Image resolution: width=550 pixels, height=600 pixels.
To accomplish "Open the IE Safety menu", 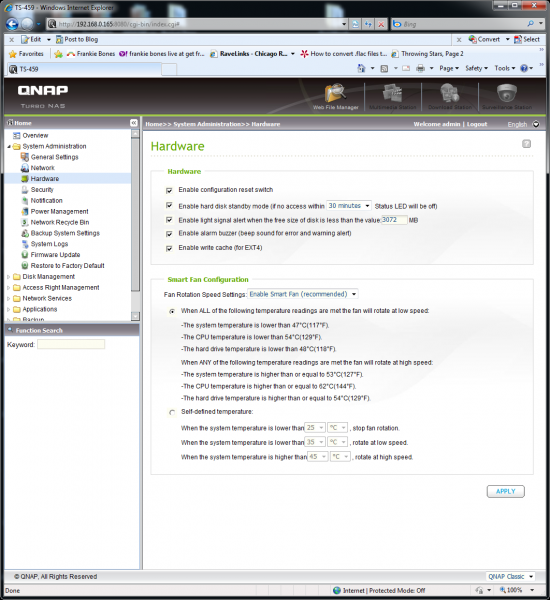I will [476, 68].
